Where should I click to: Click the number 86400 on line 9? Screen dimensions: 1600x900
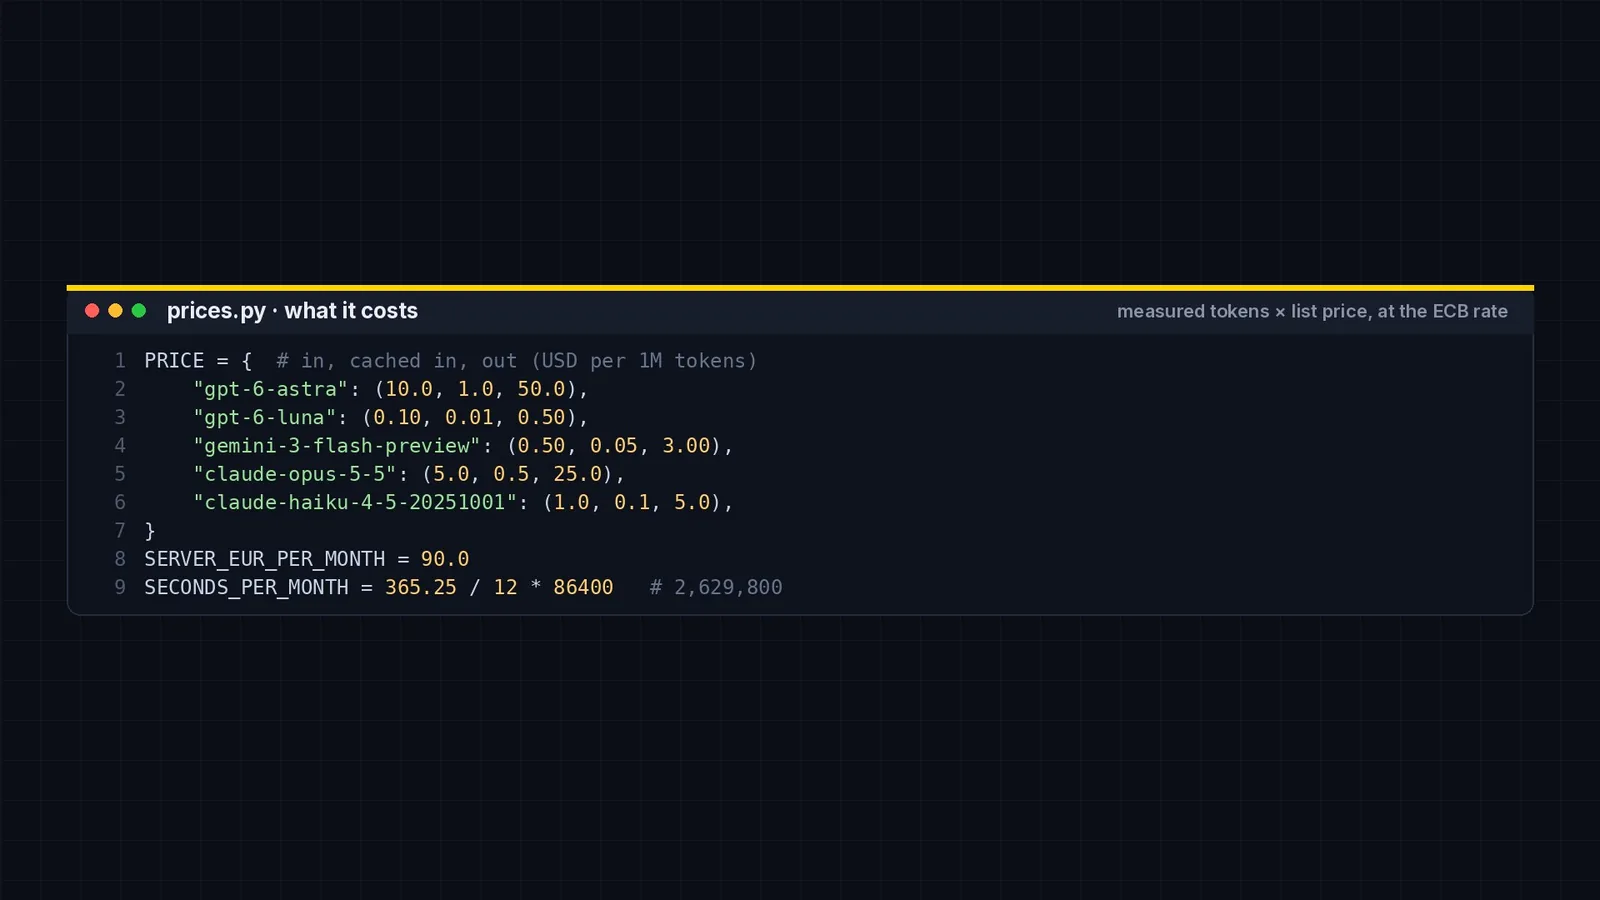pos(583,587)
